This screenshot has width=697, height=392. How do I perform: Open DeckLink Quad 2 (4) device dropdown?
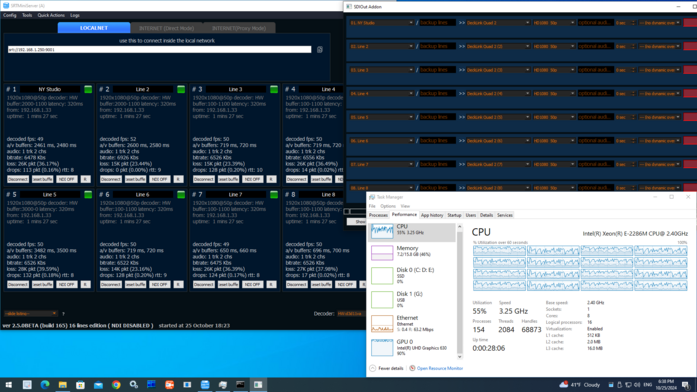coord(498,93)
